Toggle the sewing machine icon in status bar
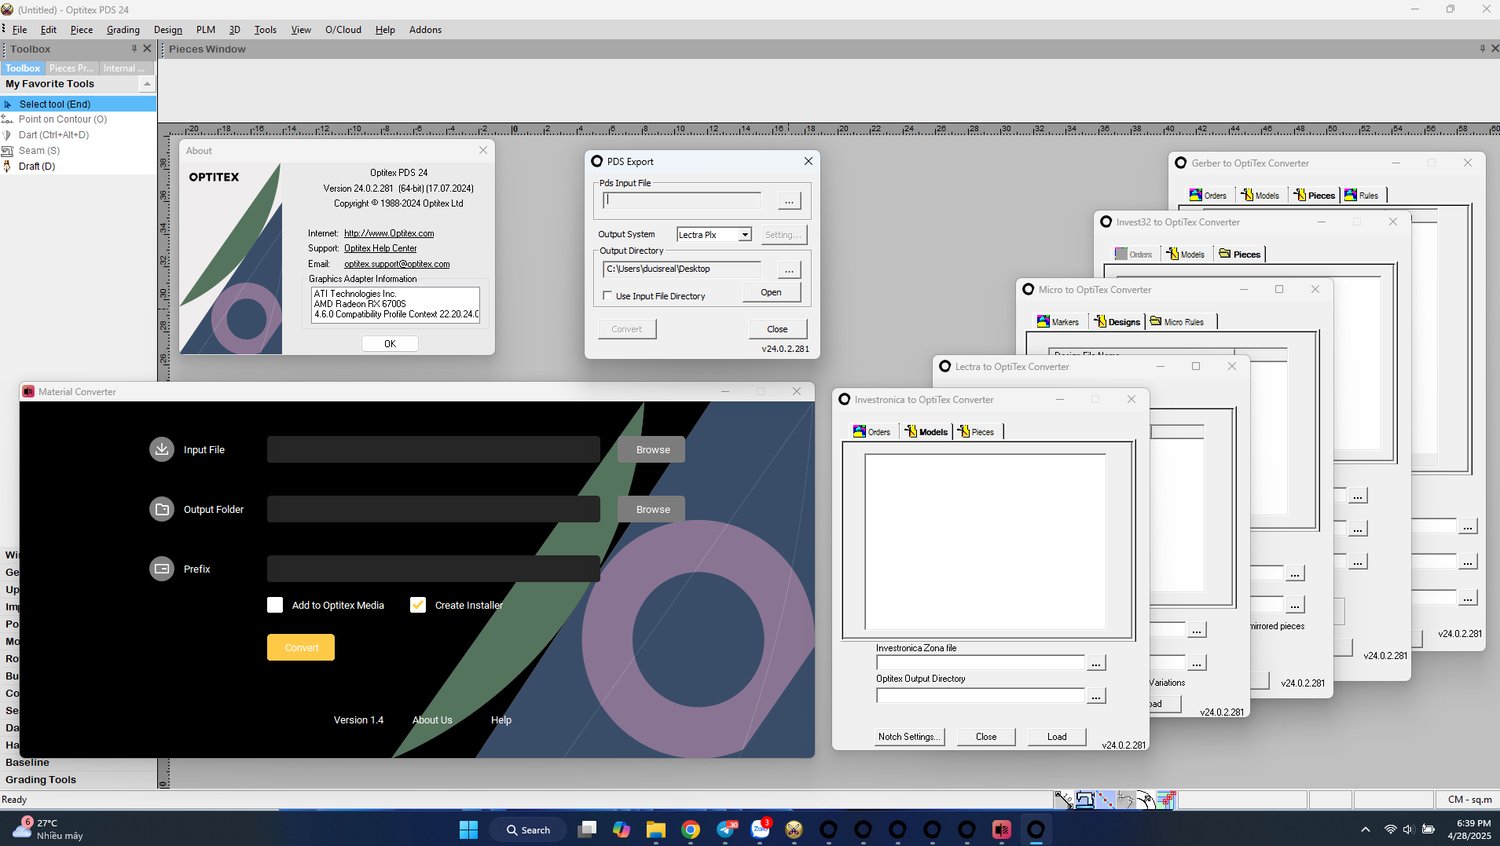 point(1085,799)
